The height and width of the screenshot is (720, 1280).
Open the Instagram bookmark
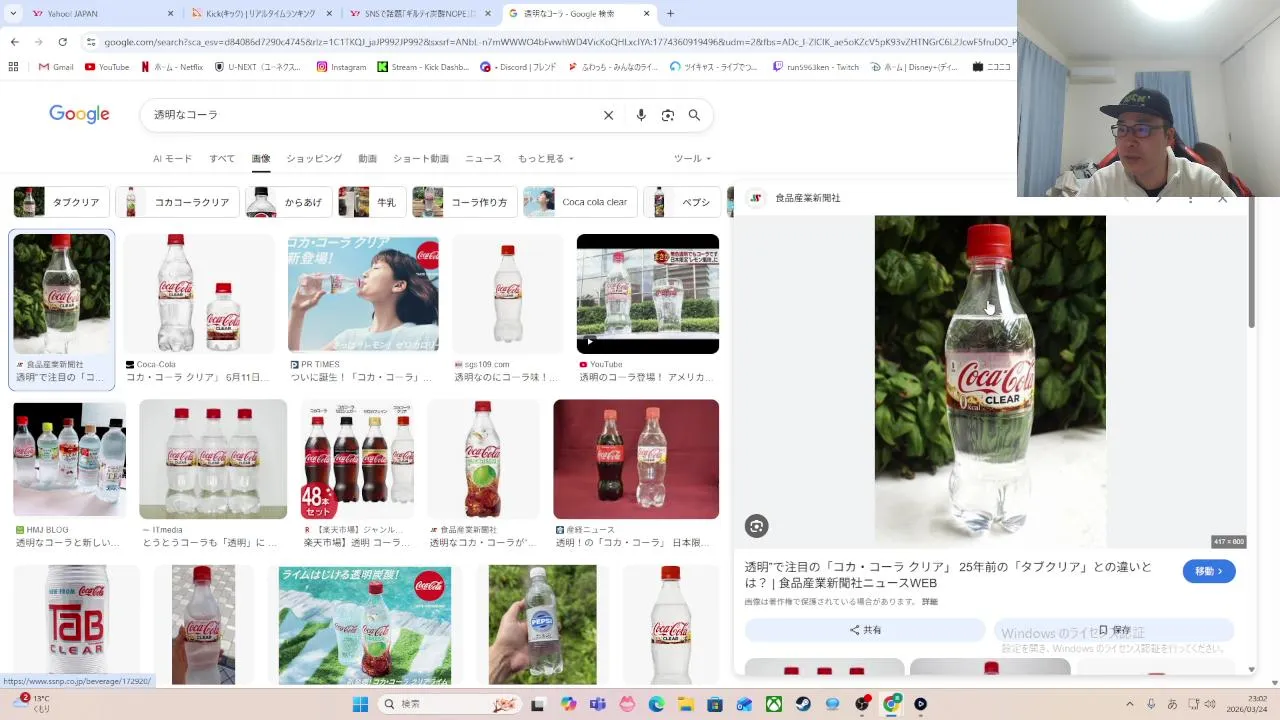coord(342,67)
